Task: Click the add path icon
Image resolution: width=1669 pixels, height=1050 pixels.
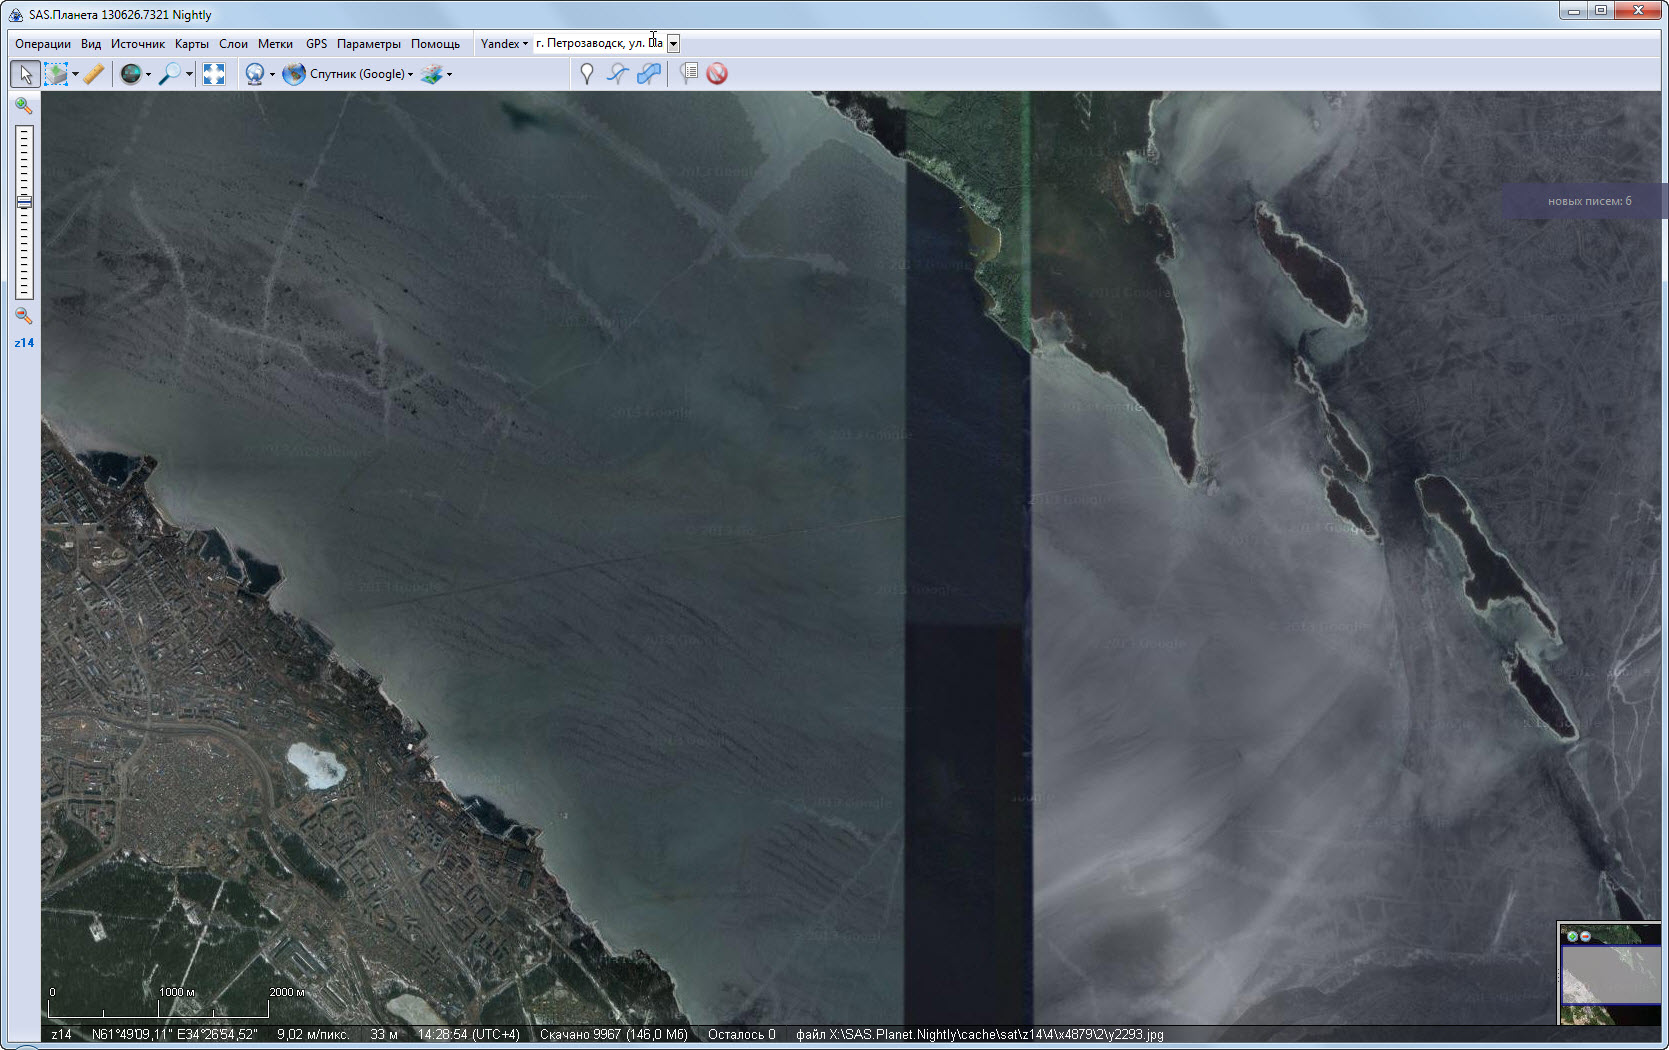Action: [618, 74]
